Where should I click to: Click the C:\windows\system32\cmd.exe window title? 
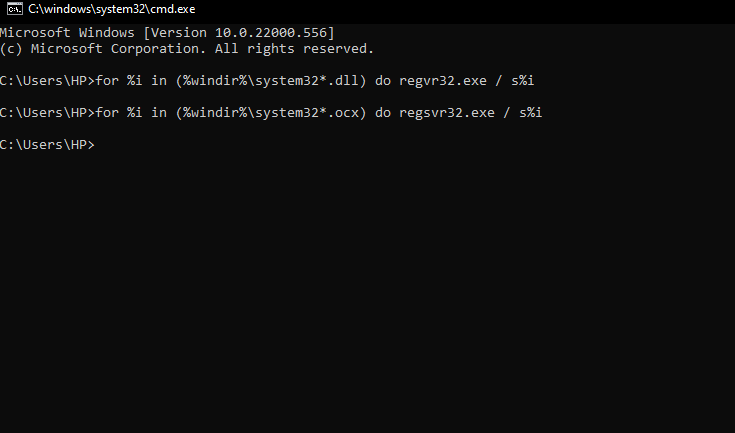[110, 9]
